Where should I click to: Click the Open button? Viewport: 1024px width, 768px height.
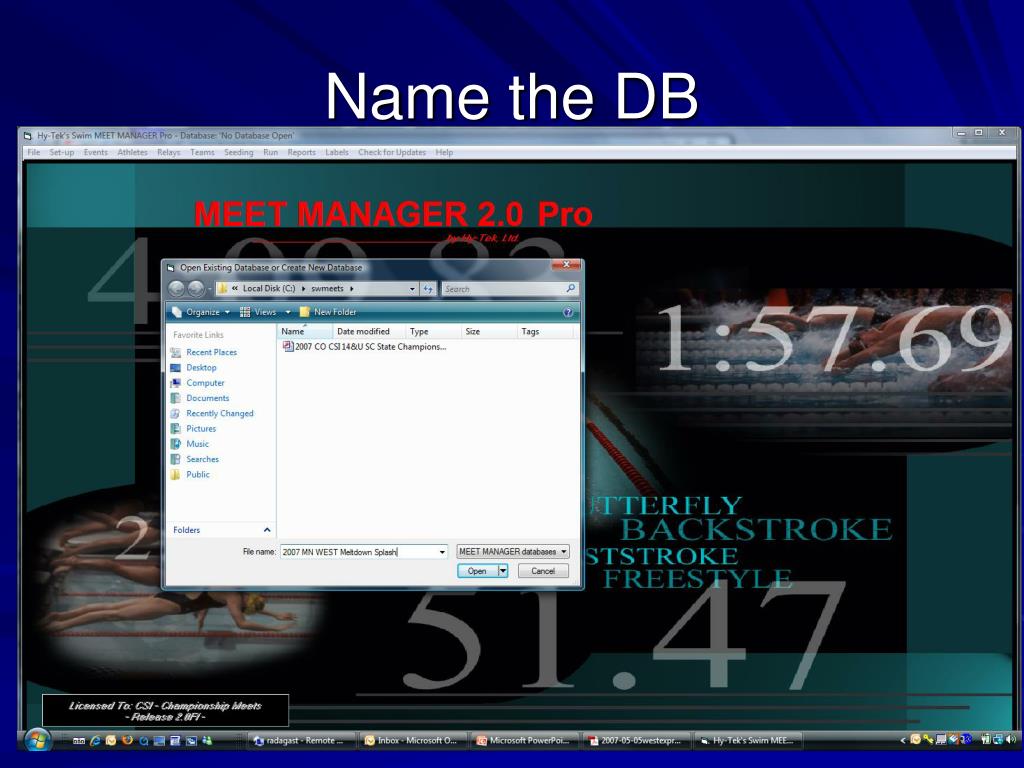pyautogui.click(x=477, y=571)
